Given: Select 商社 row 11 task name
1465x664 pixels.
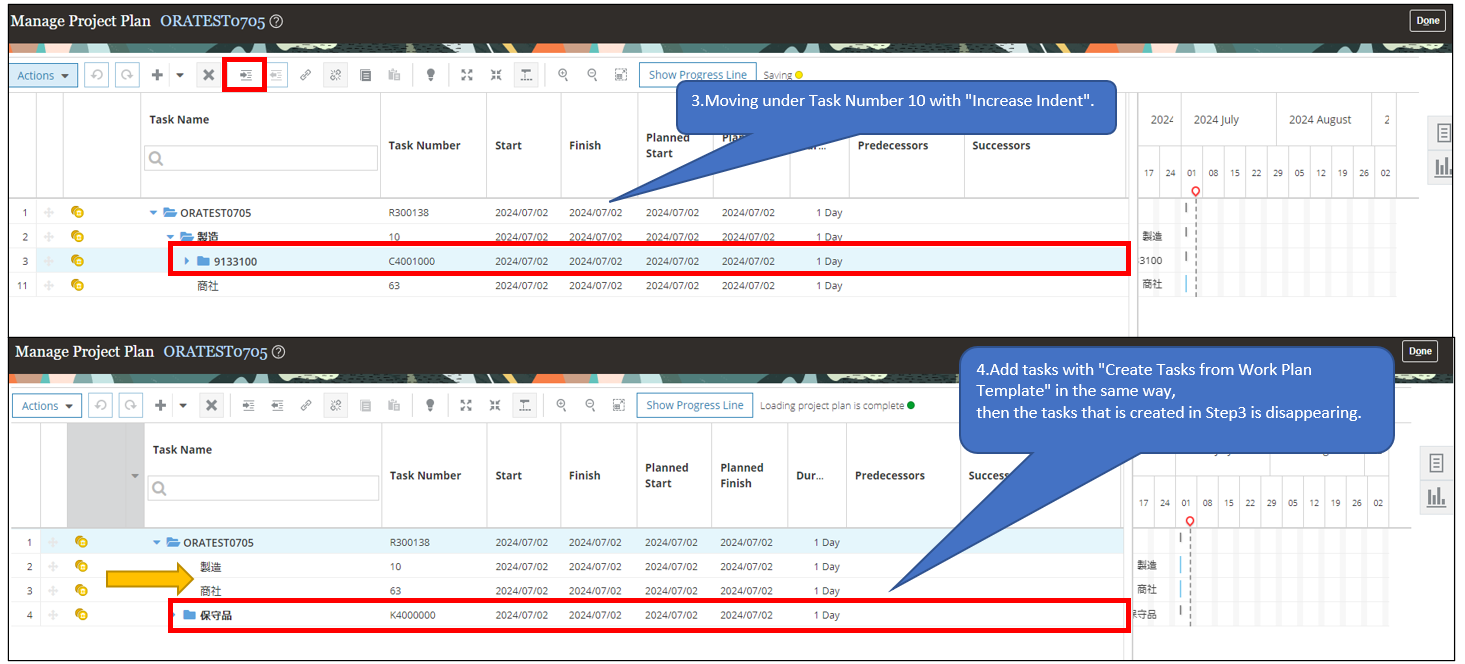Looking at the screenshot, I should (208, 285).
